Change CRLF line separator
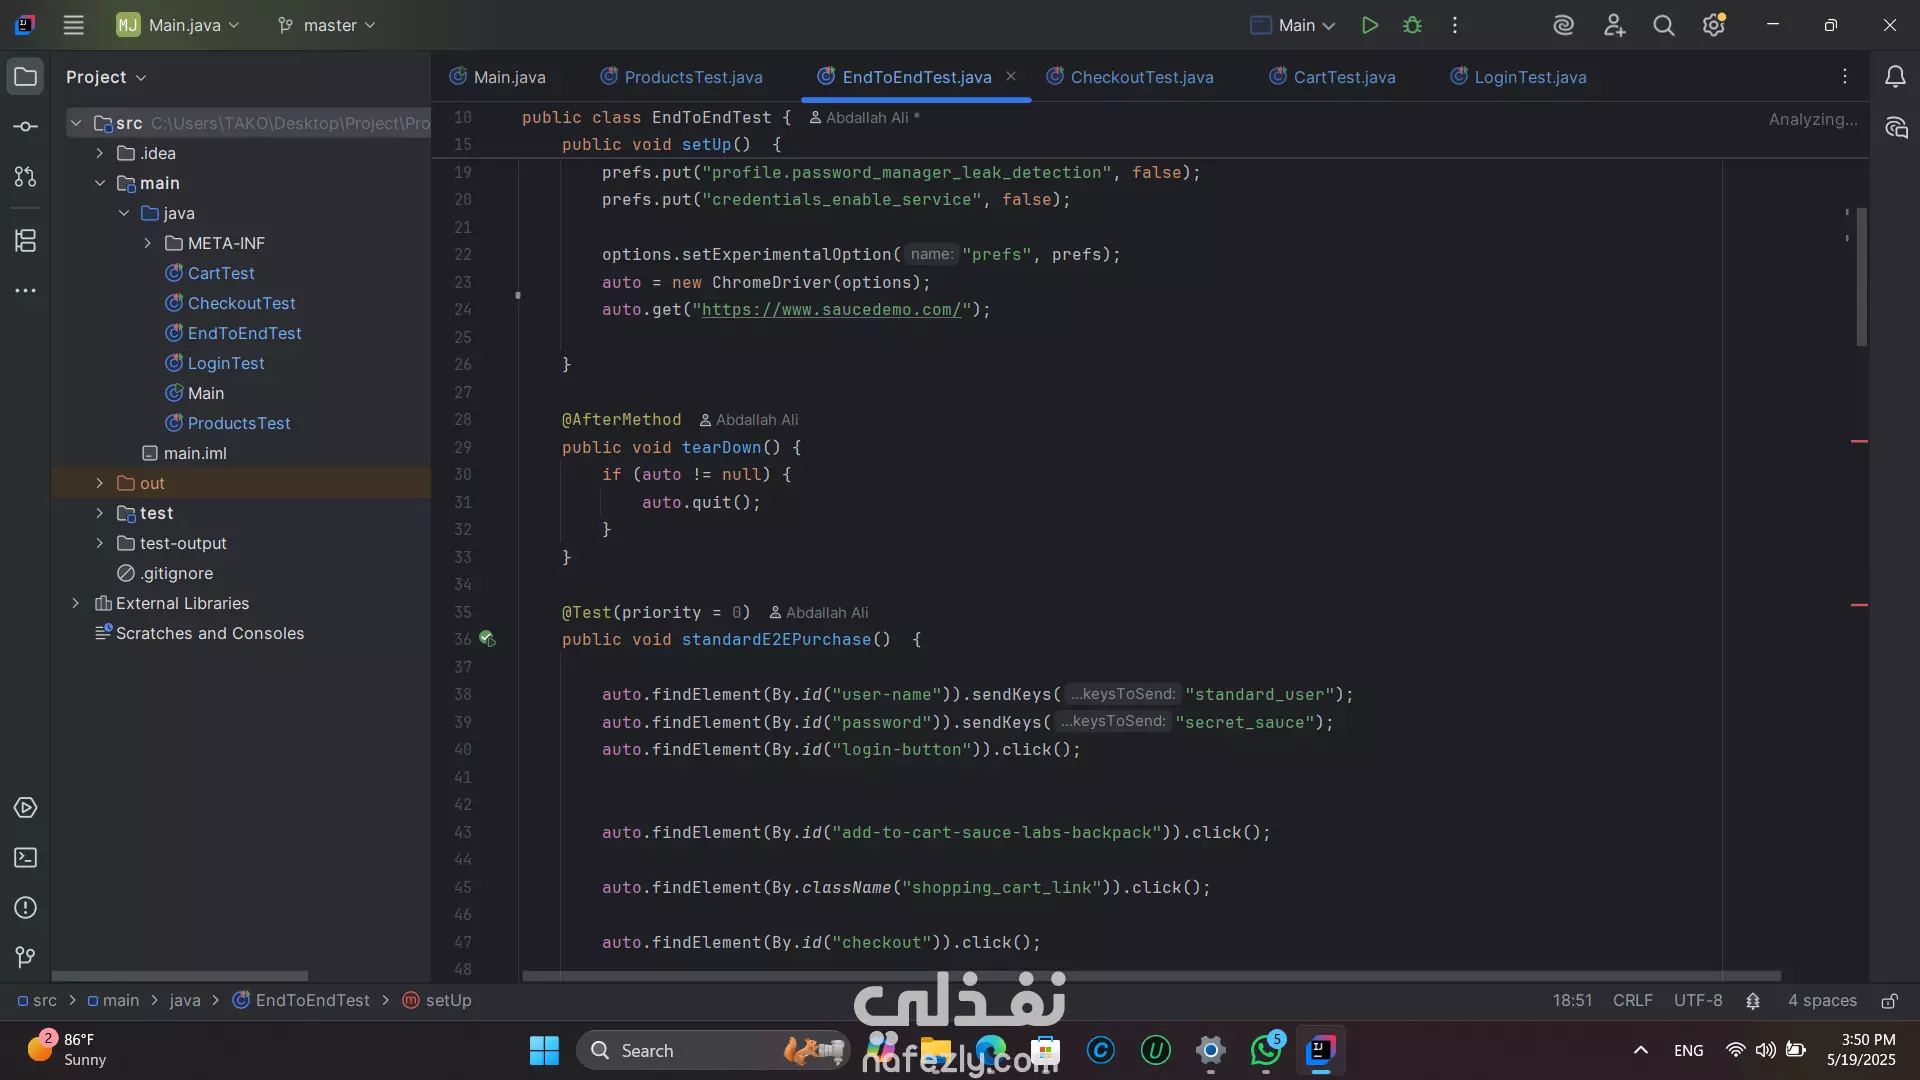 1632,1001
